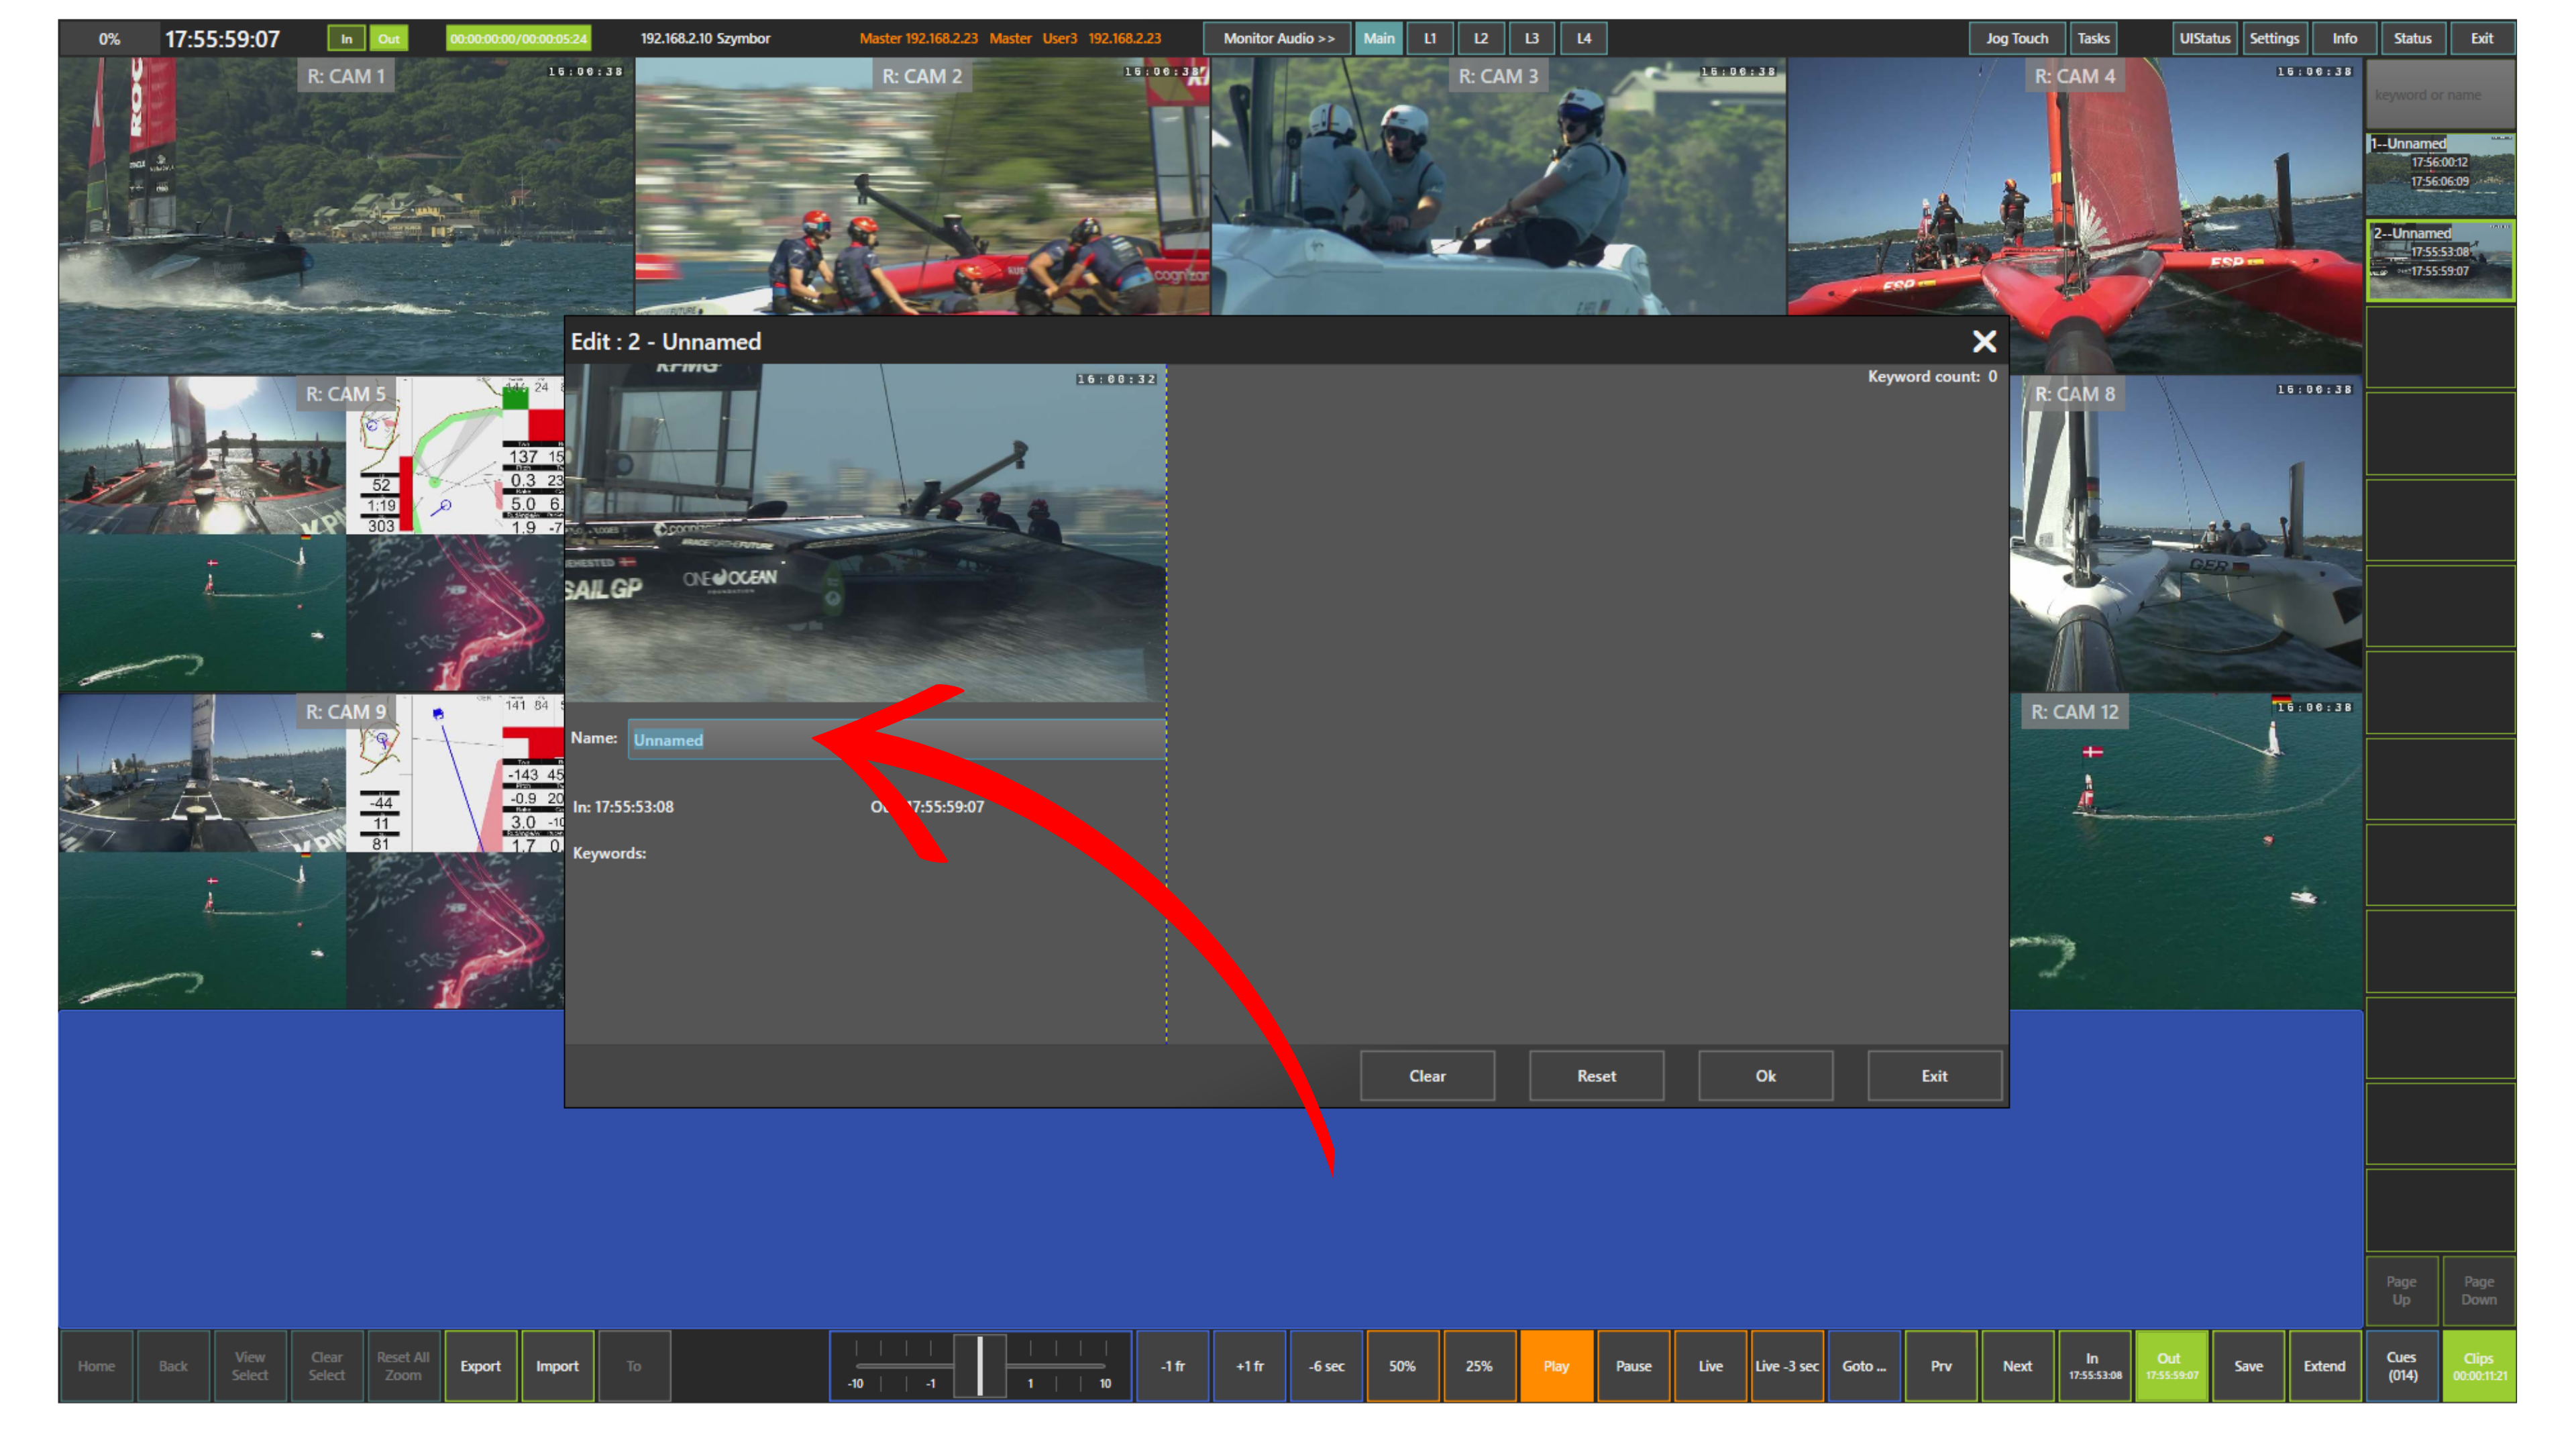Click the Extend button
This screenshot has width=2576, height=1449.
pos(2325,1366)
